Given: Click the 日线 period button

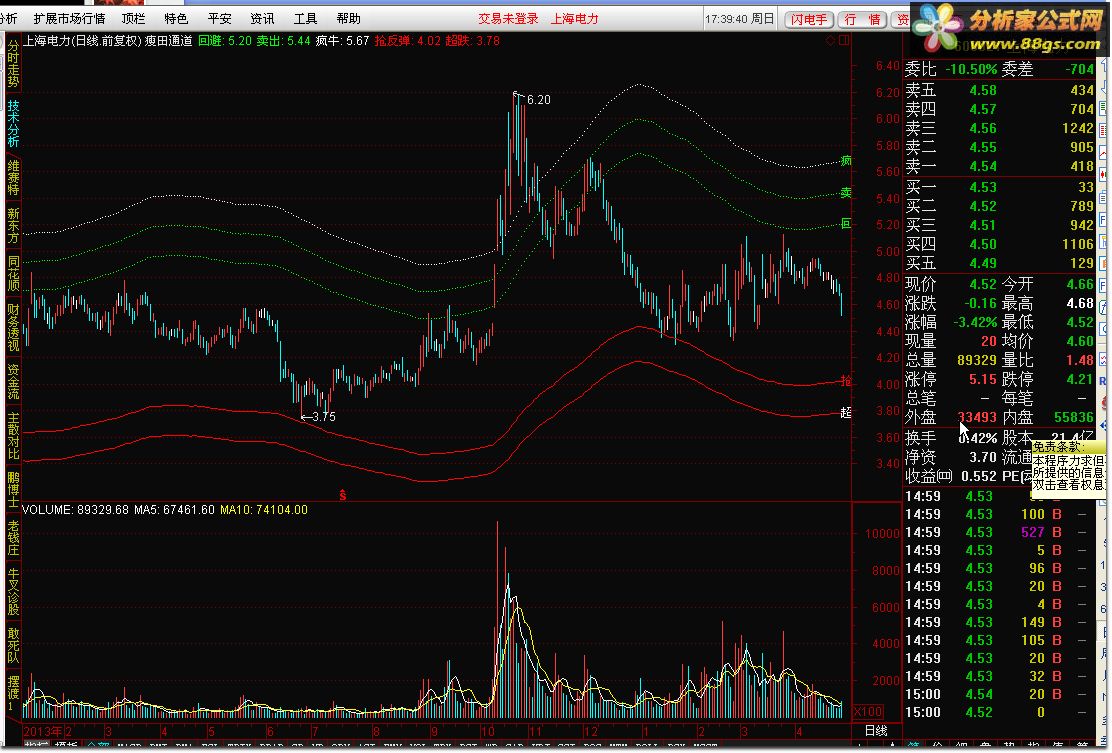Looking at the screenshot, I should point(877,730).
